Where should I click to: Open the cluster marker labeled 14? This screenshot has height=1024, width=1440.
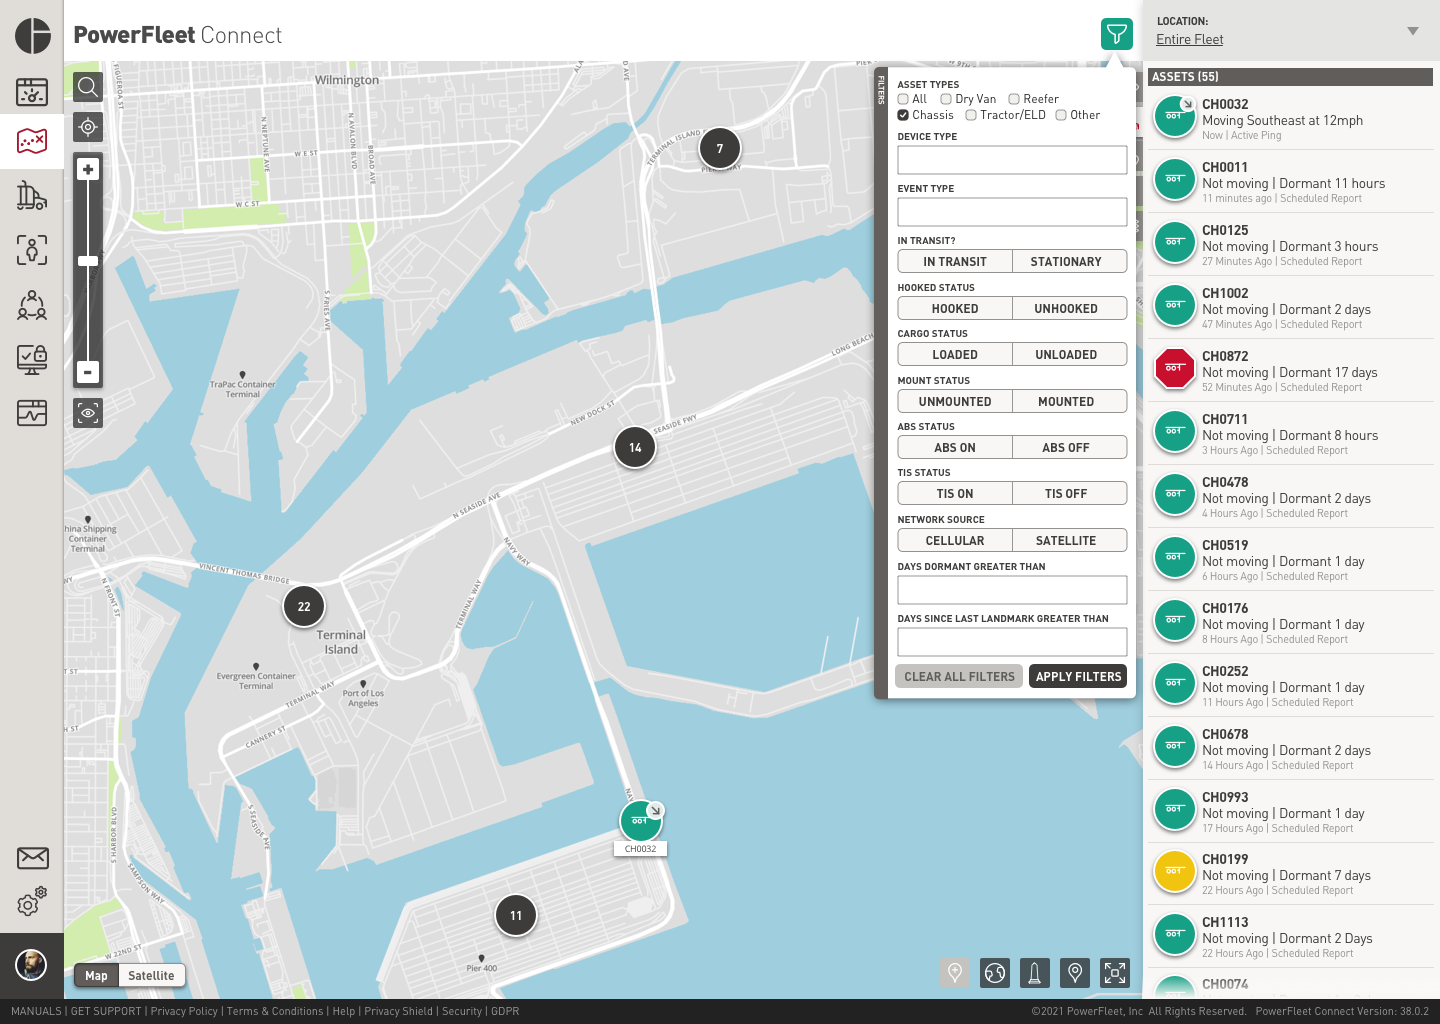tap(635, 447)
